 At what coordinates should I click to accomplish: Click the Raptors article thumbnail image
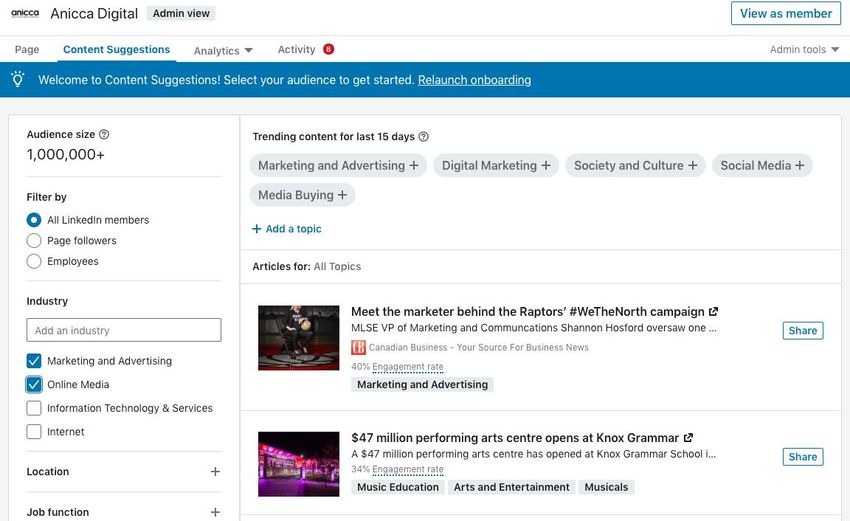[299, 338]
